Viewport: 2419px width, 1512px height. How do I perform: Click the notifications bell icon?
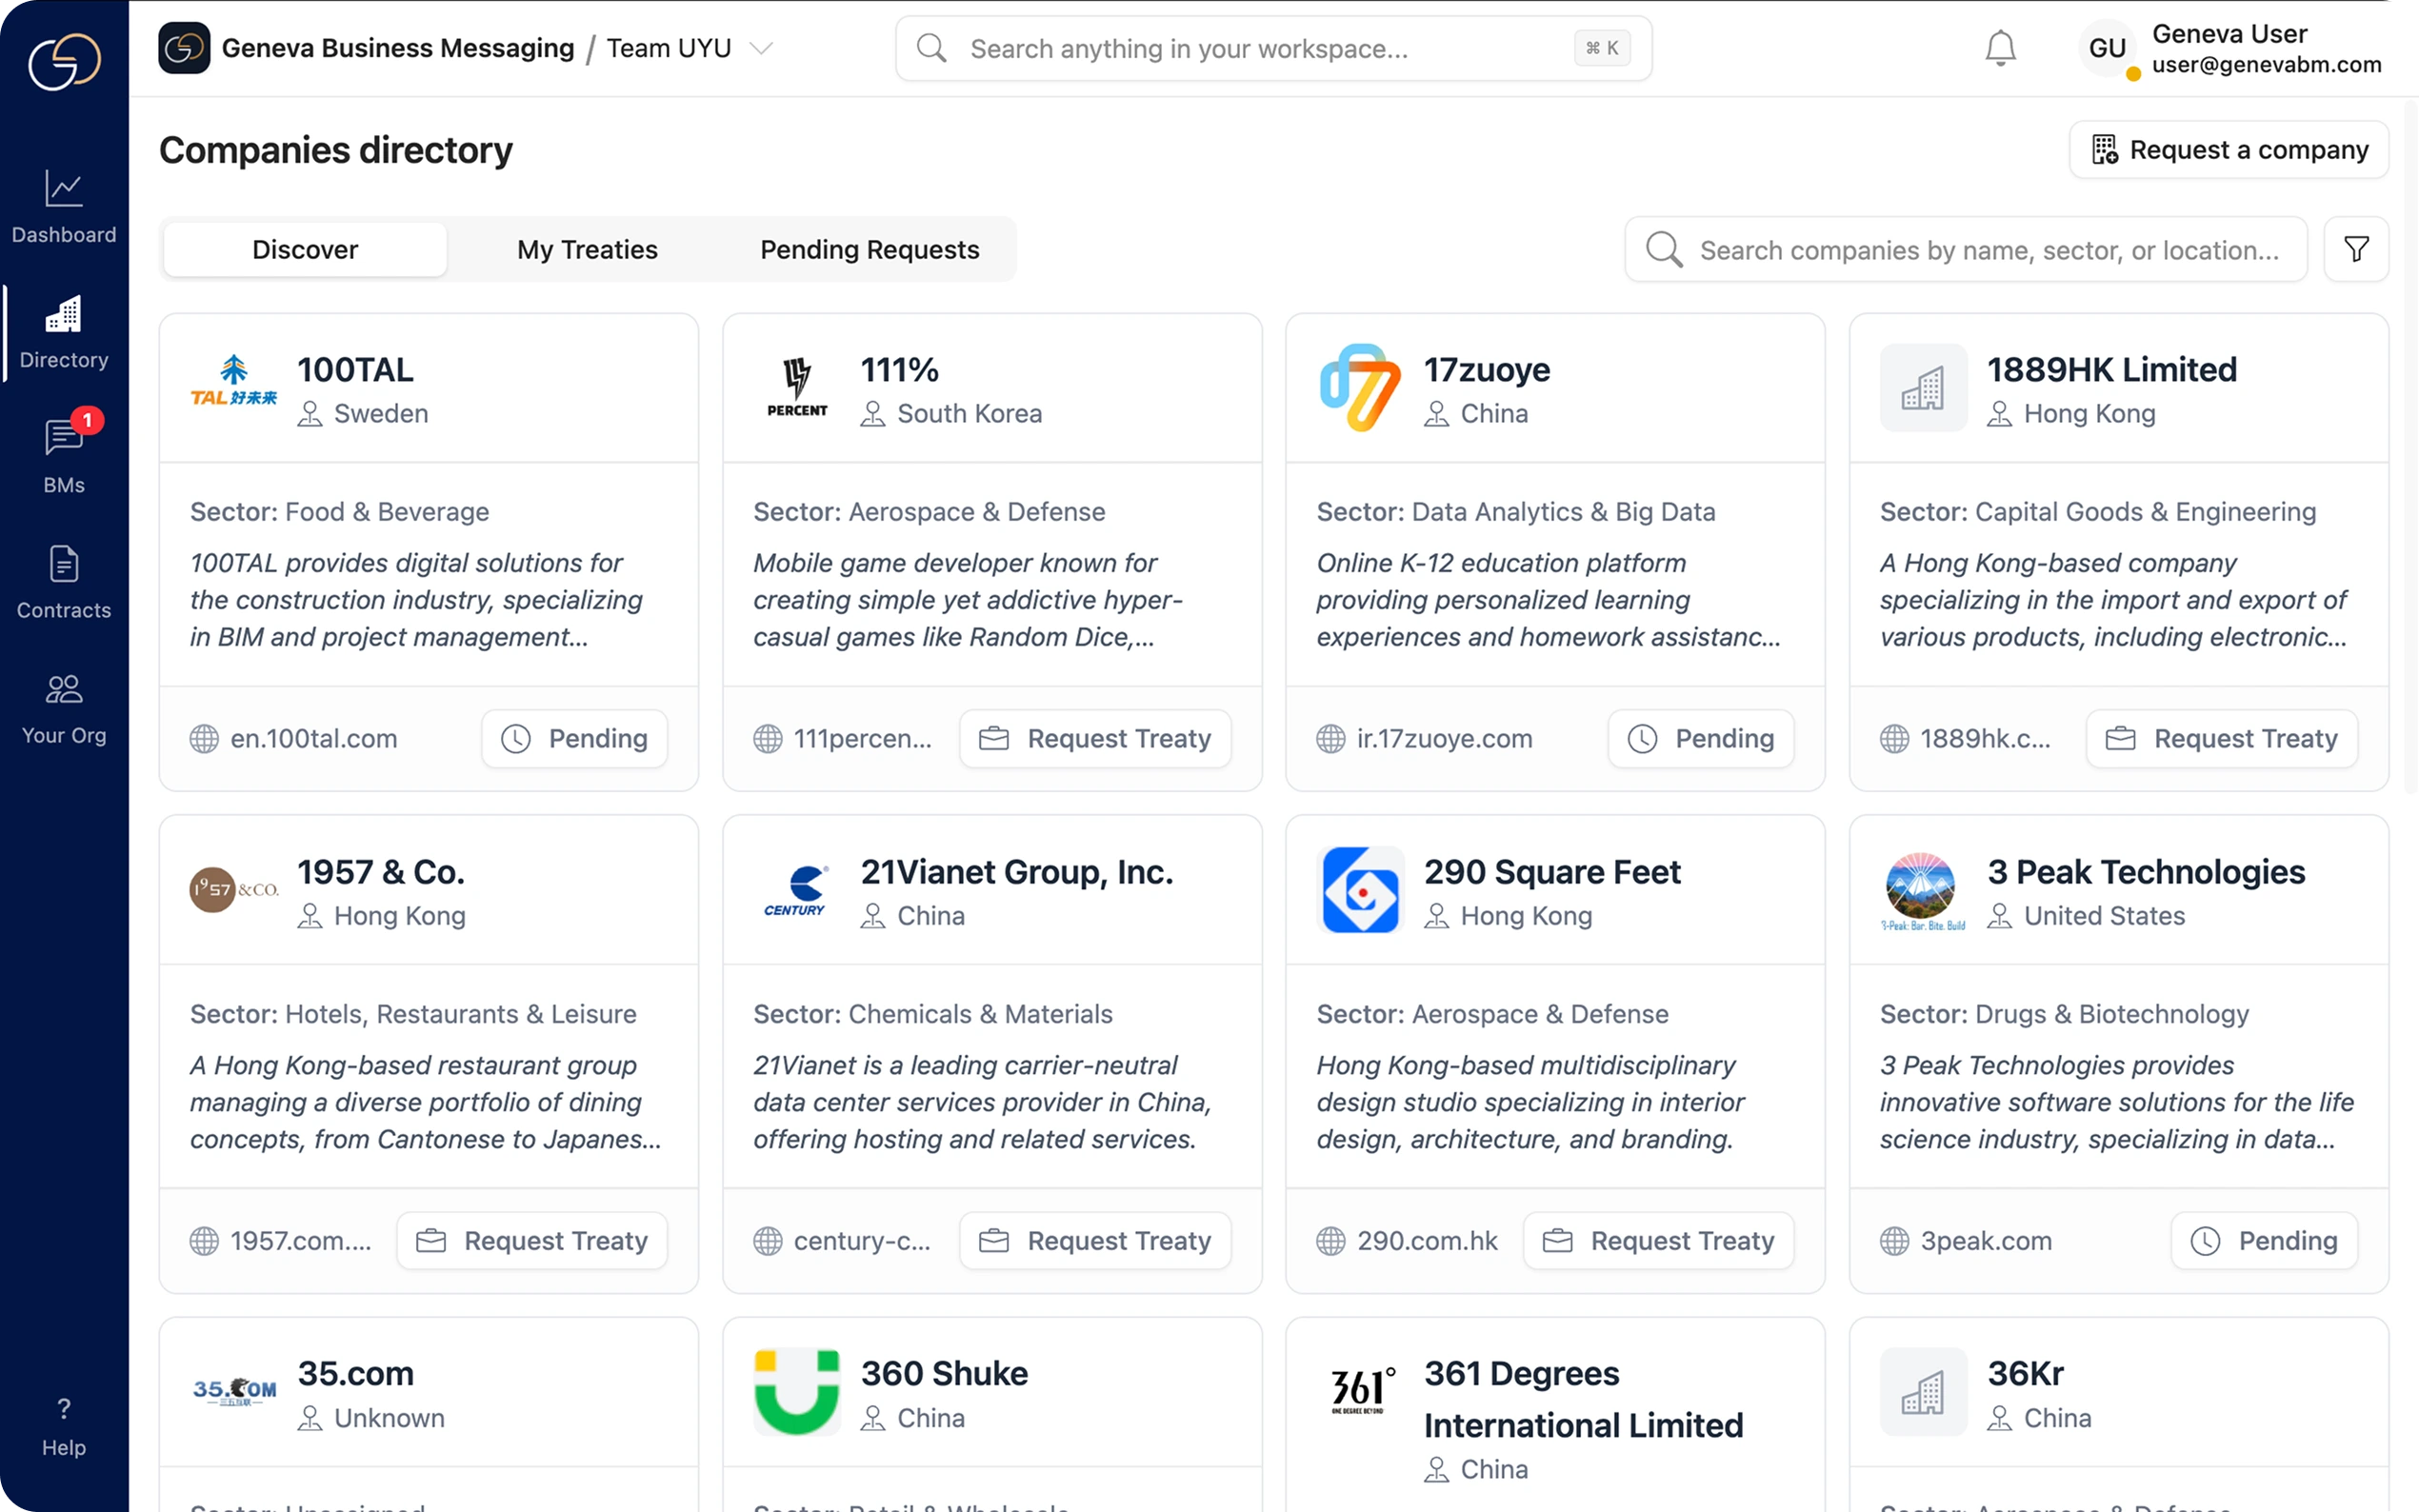(2000, 48)
